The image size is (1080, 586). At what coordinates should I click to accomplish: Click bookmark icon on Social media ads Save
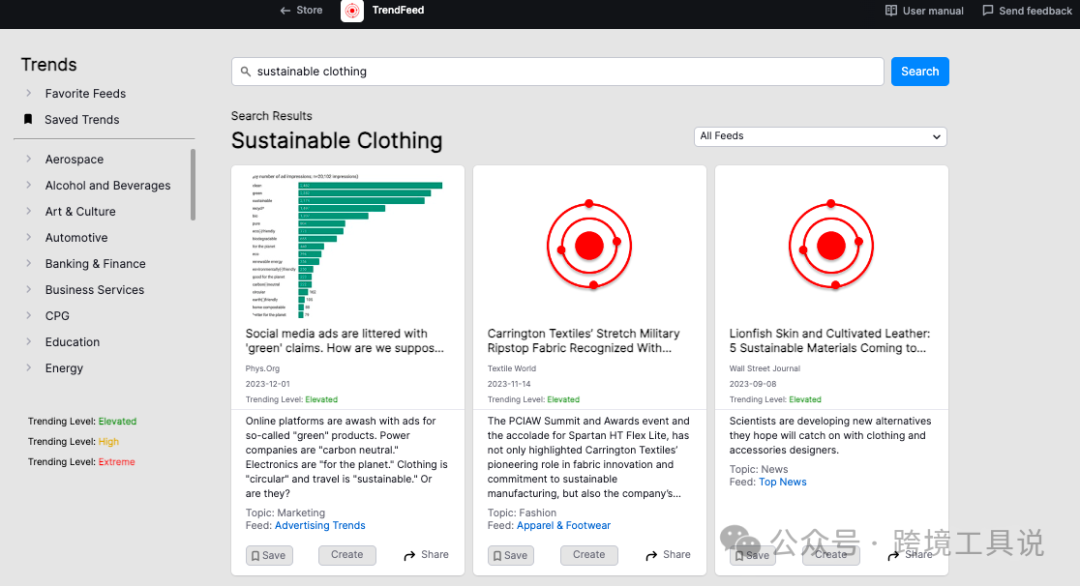256,556
